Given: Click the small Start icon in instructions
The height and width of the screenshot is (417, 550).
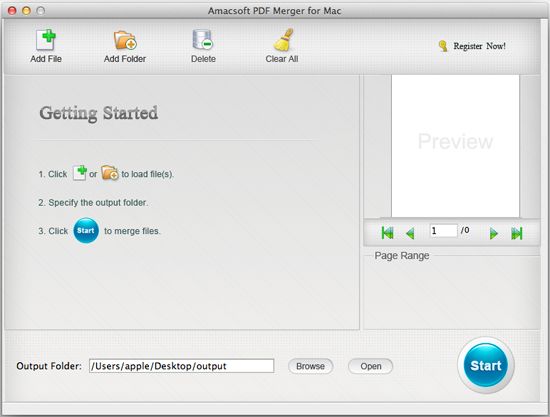Looking at the screenshot, I should pyautogui.click(x=86, y=230).
